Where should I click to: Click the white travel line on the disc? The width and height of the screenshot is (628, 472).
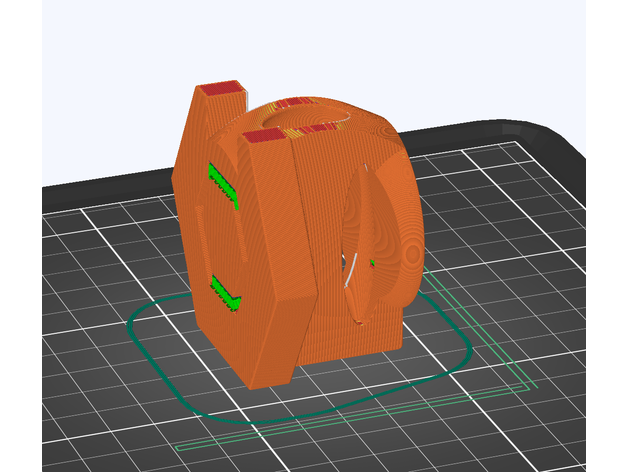point(350,272)
